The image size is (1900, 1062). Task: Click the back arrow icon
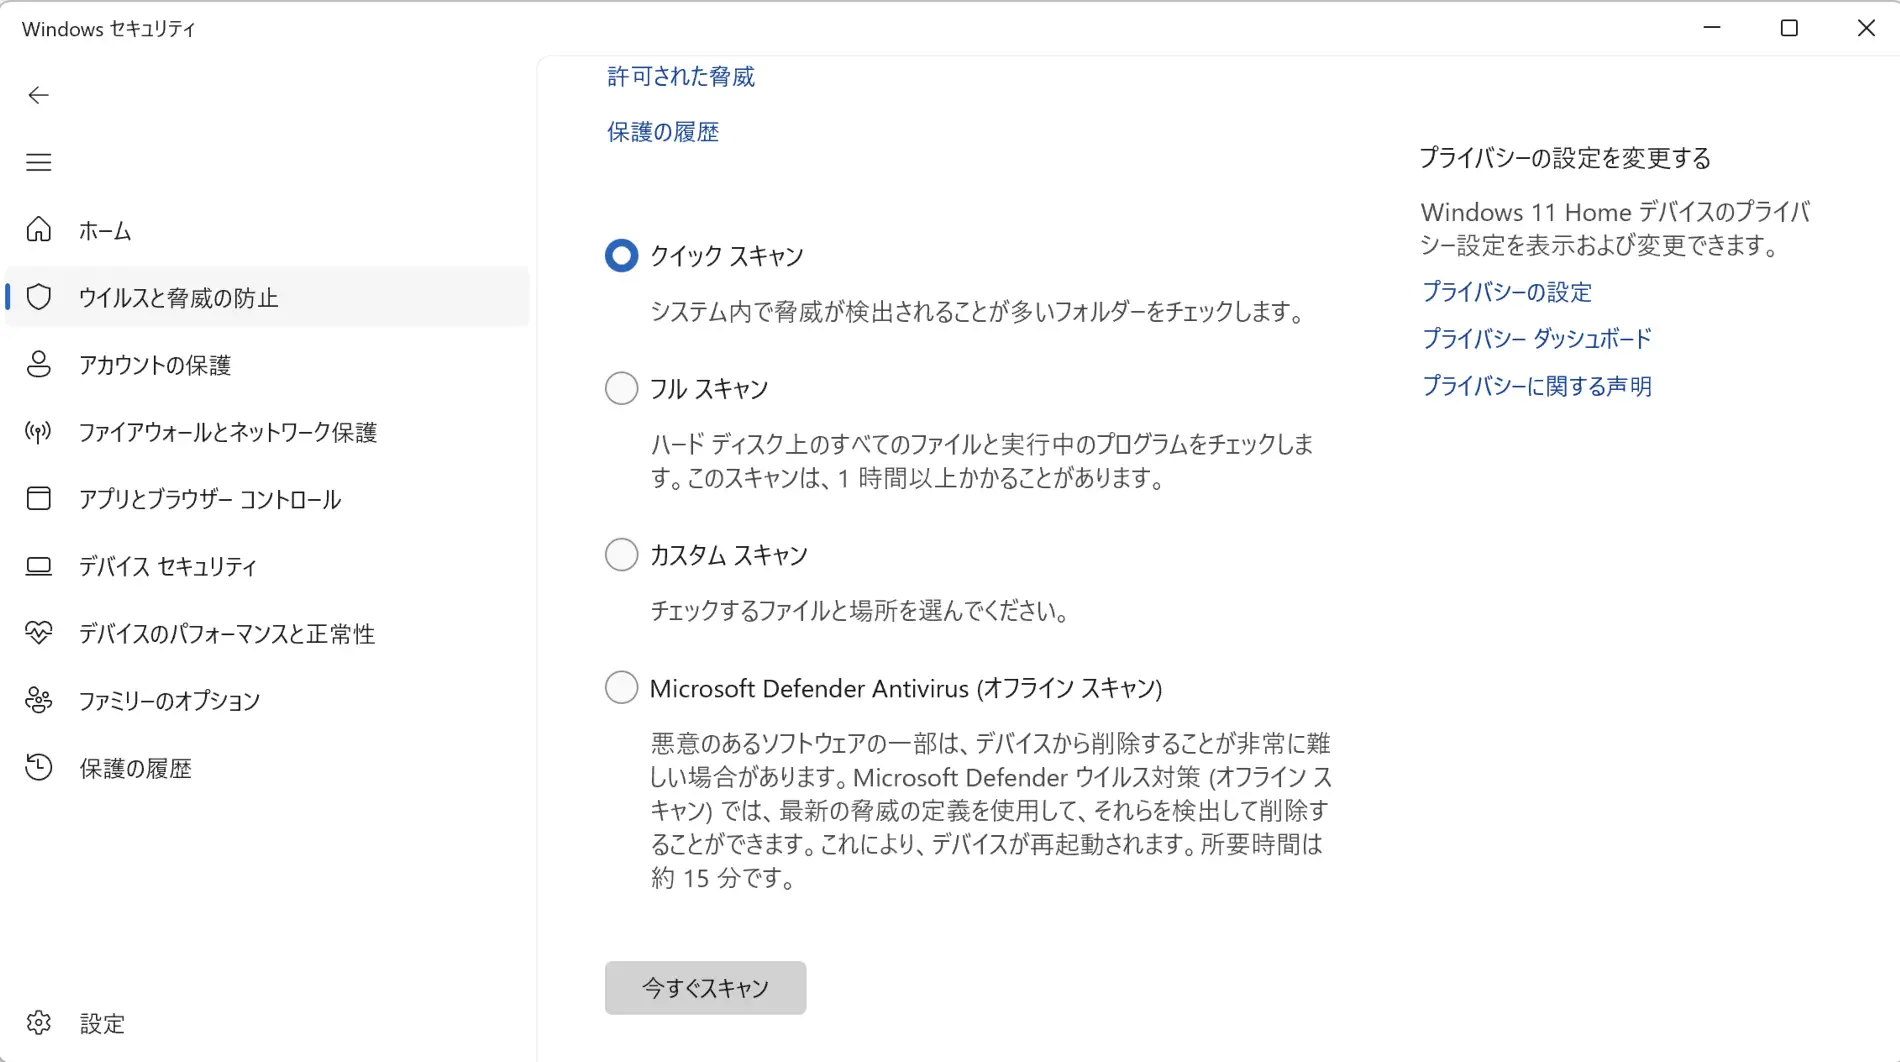tap(38, 95)
